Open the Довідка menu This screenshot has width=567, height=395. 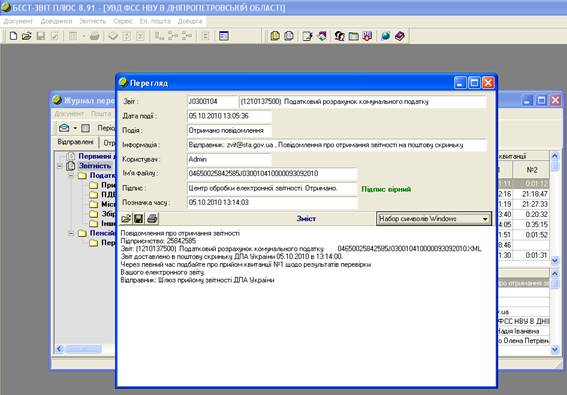pyautogui.click(x=190, y=21)
